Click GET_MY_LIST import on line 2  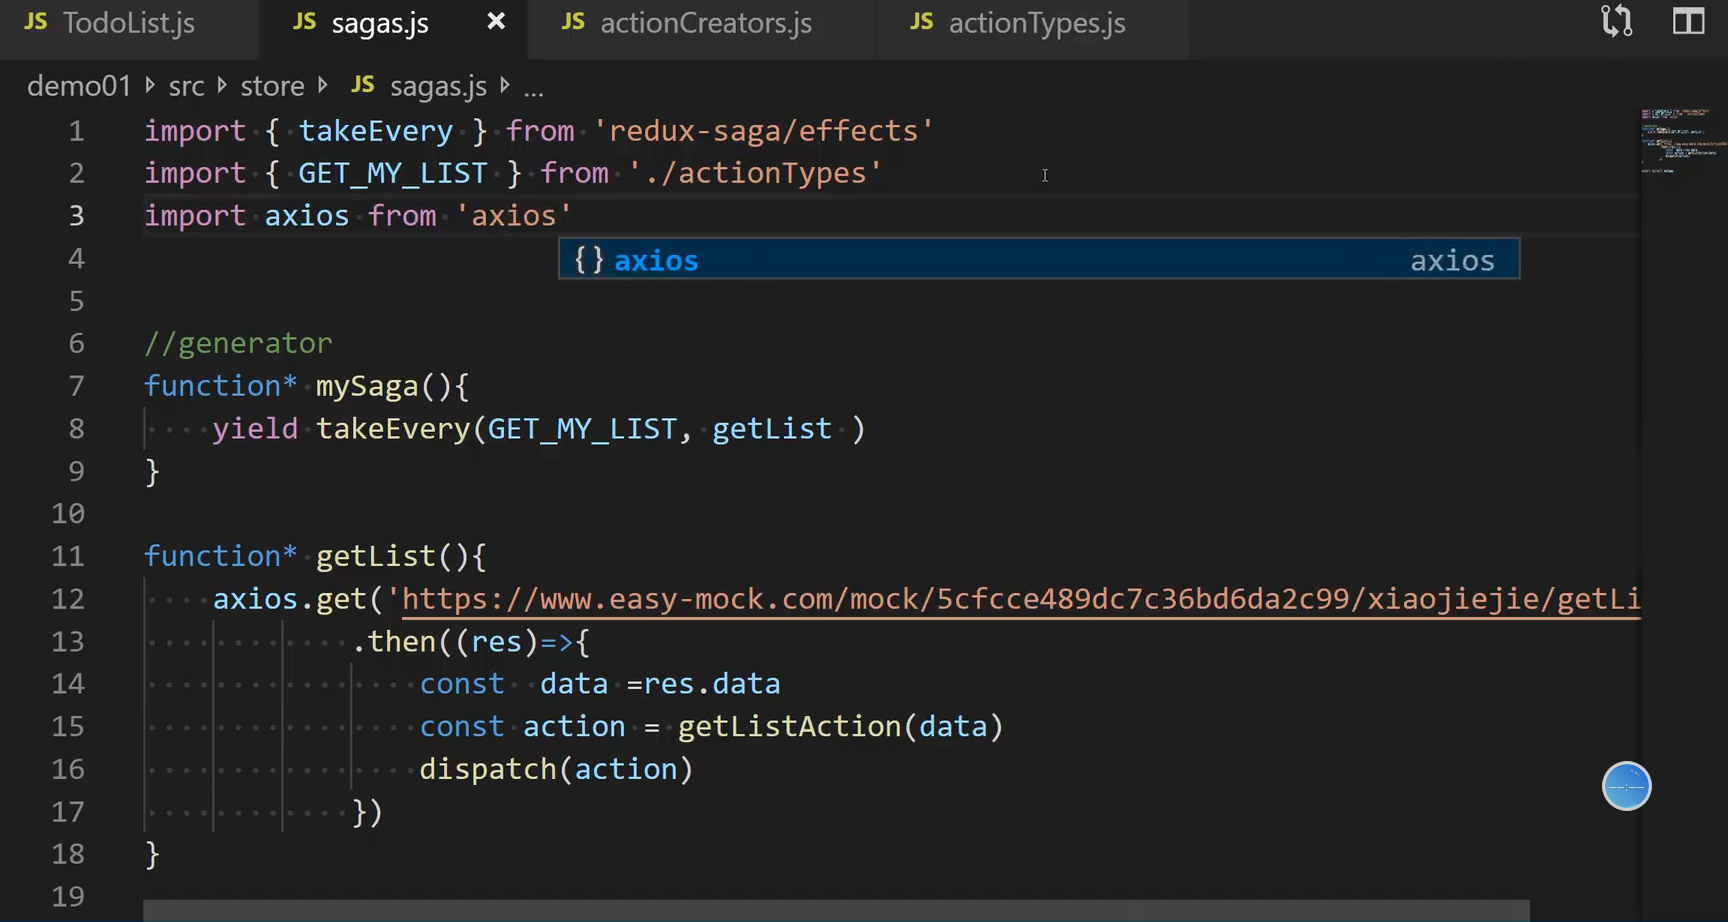pyautogui.click(x=393, y=173)
